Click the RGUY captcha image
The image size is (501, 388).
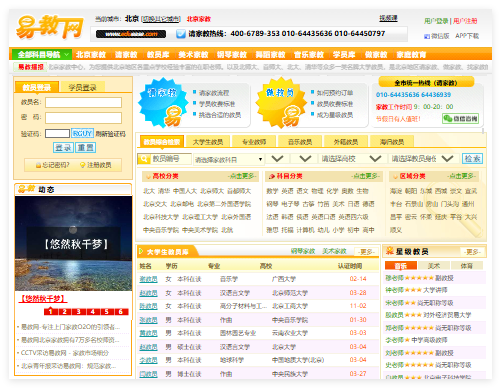82,133
